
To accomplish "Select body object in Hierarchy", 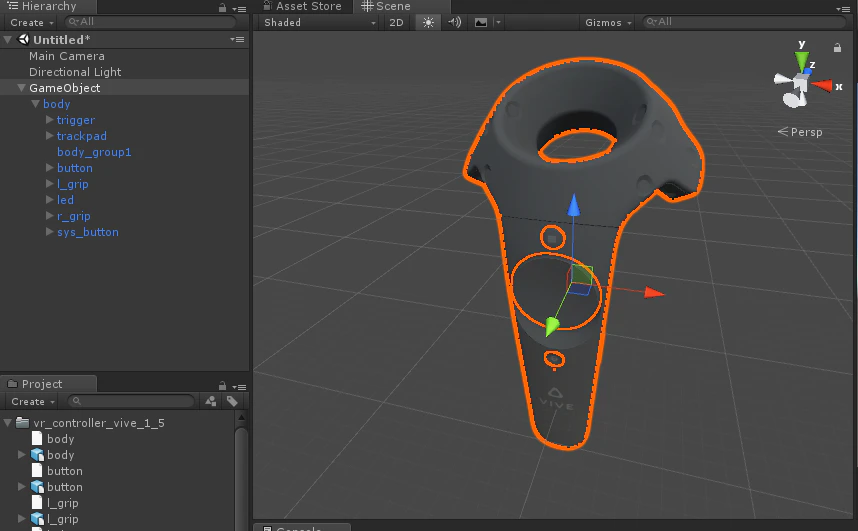I will tap(56, 103).
